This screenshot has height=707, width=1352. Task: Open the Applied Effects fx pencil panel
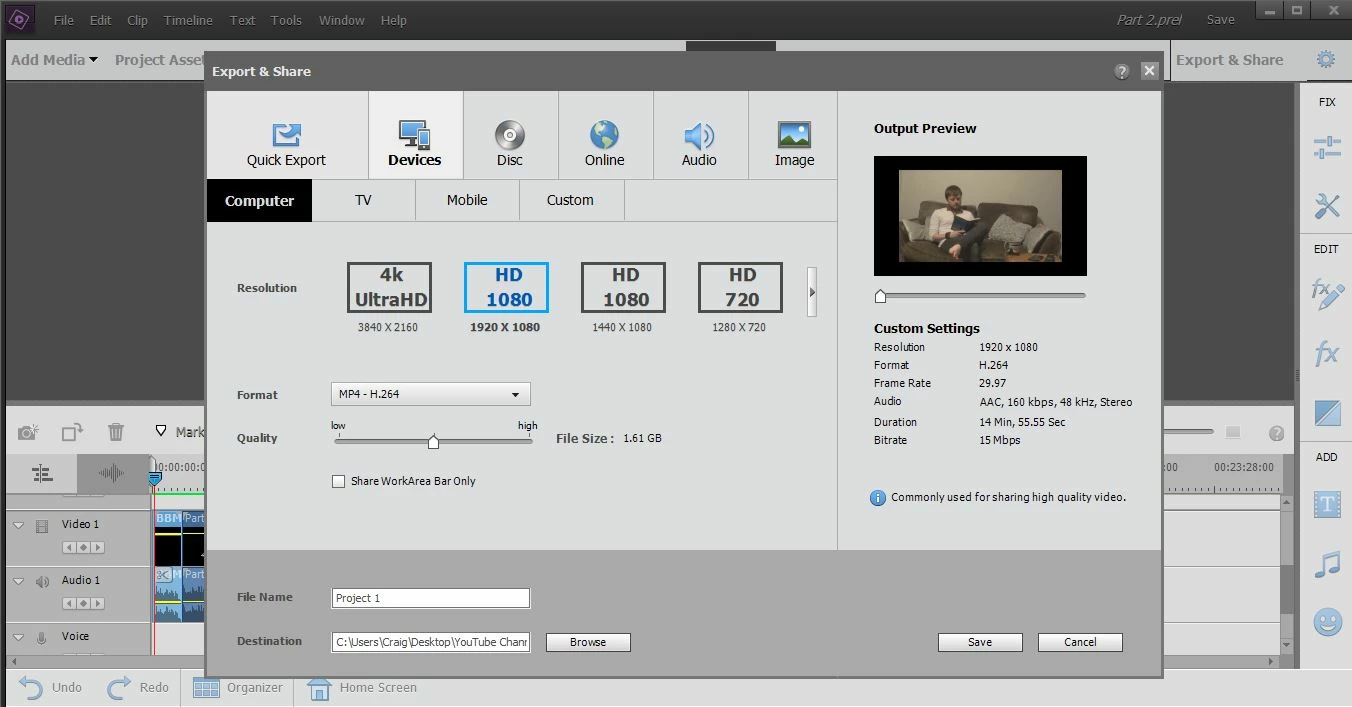(1327, 294)
